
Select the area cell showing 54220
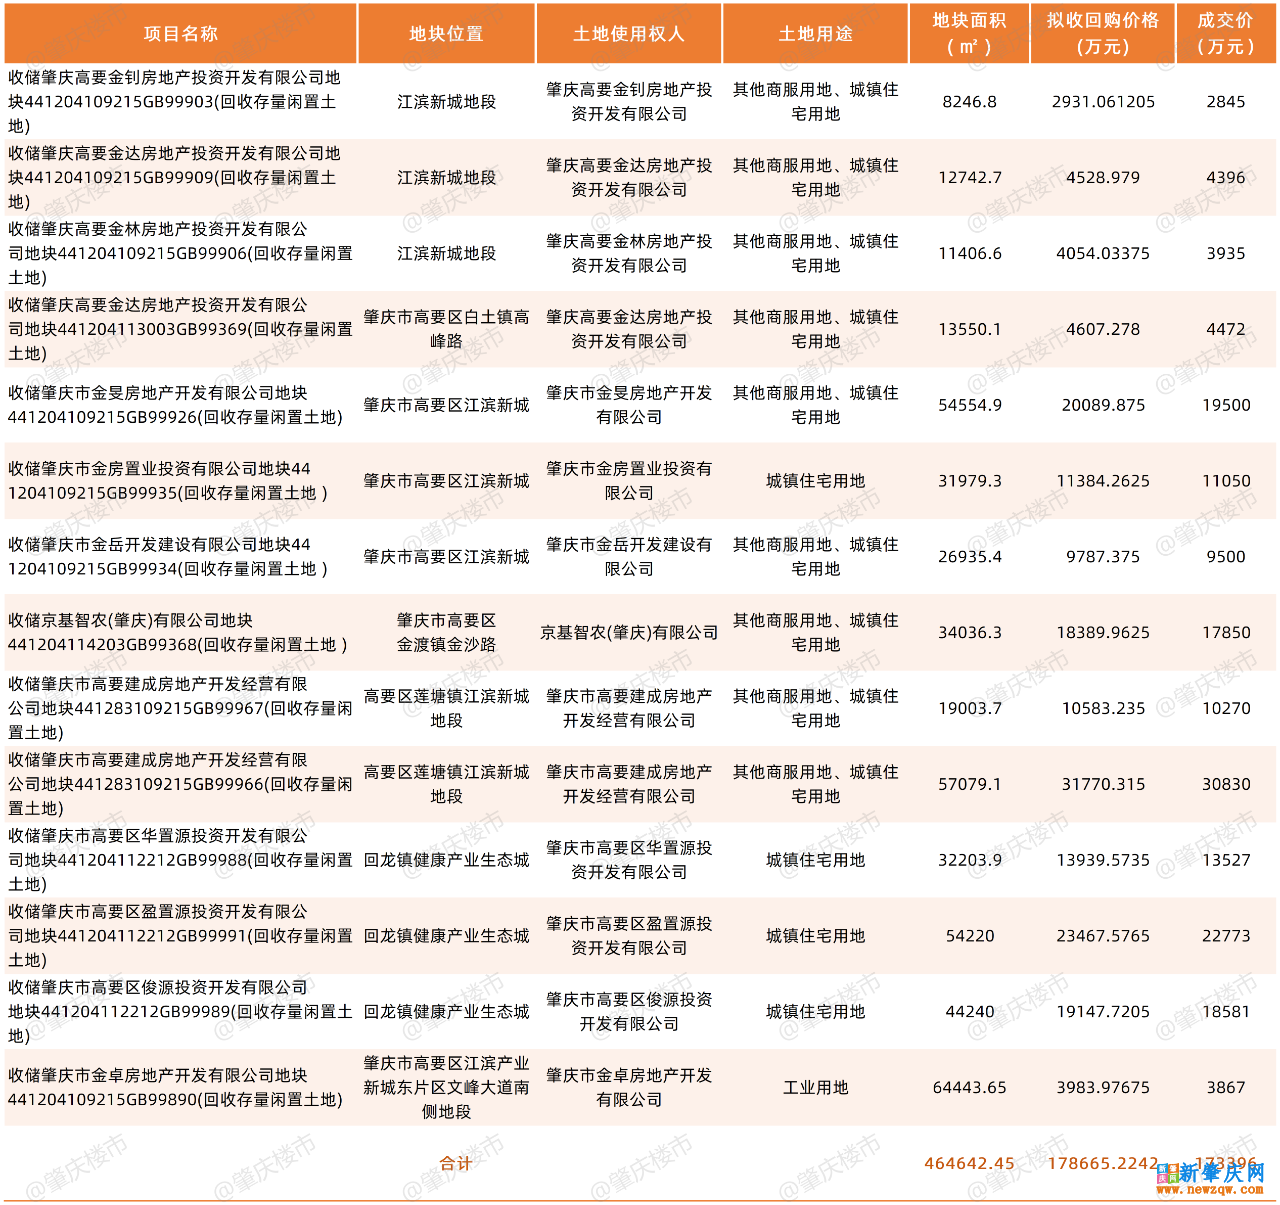969,936
